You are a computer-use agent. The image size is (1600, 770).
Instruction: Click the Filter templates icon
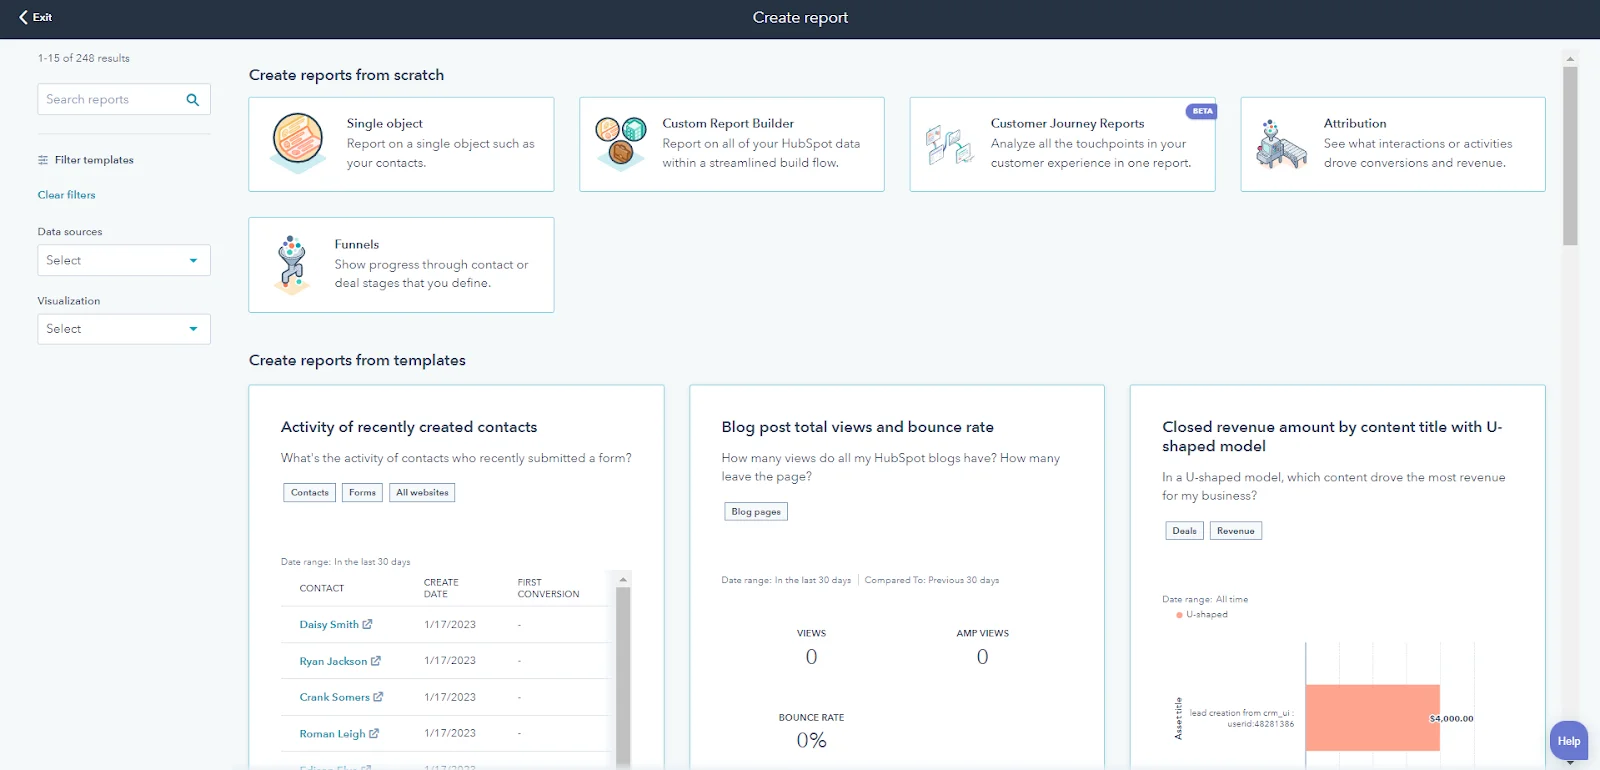pos(43,160)
